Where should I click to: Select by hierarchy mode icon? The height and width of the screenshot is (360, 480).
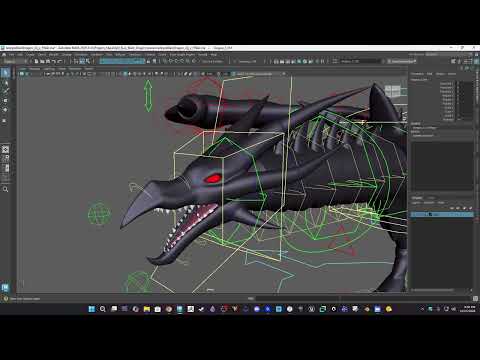(x=76, y=61)
